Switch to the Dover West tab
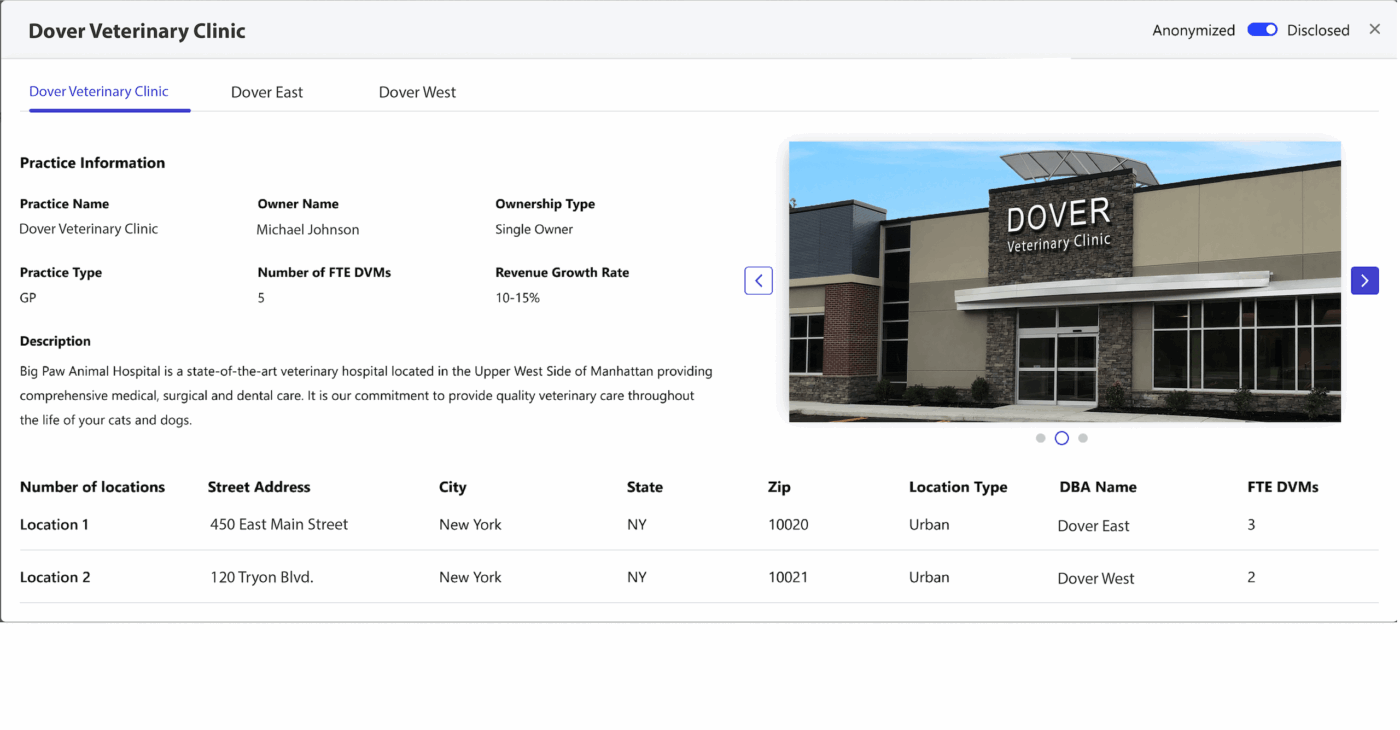1400x730 pixels. tap(417, 92)
